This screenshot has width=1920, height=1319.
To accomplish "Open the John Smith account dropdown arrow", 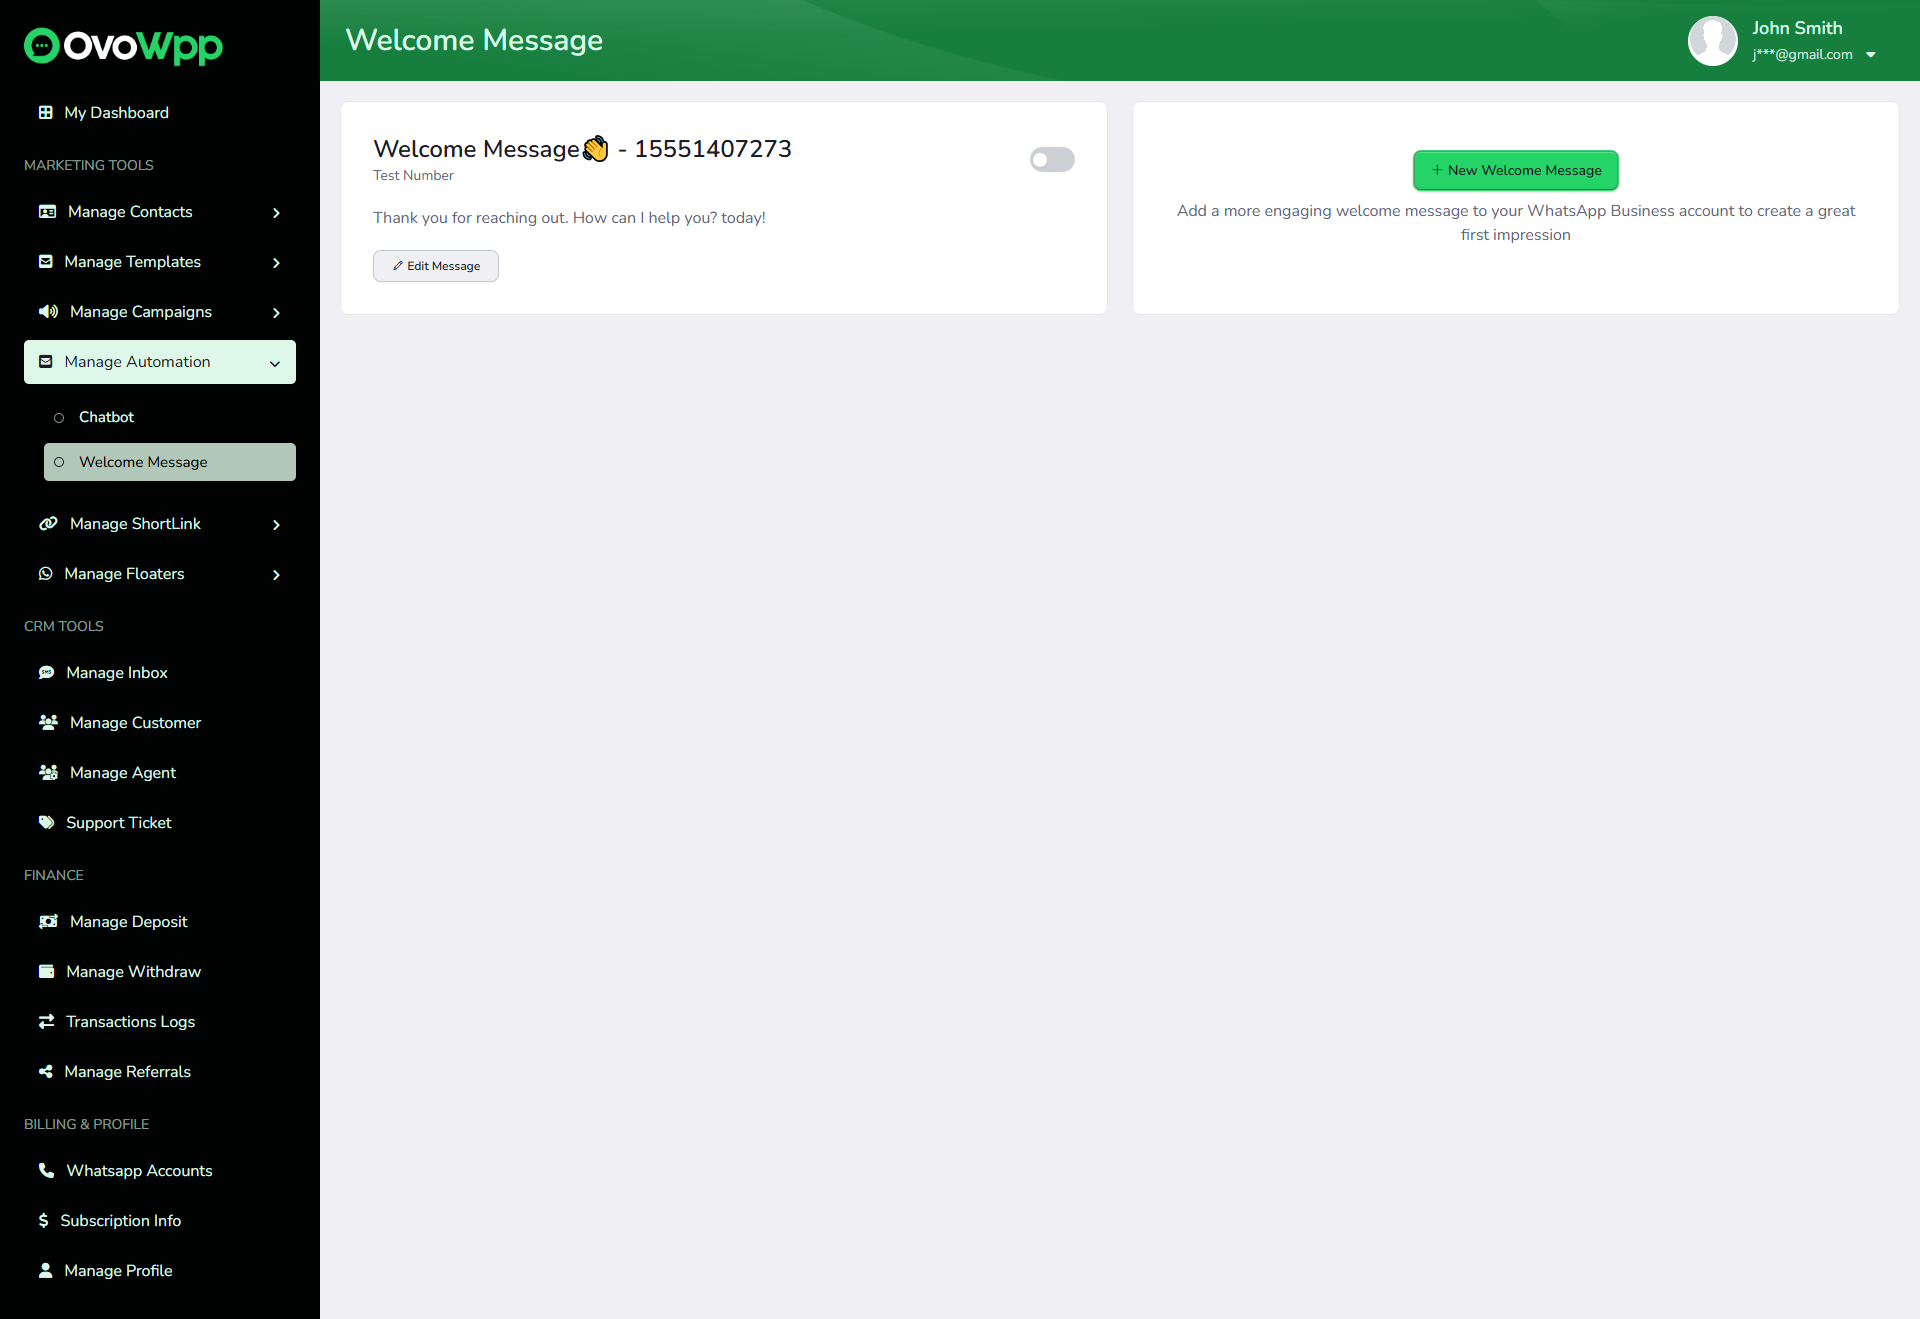I will (1870, 55).
